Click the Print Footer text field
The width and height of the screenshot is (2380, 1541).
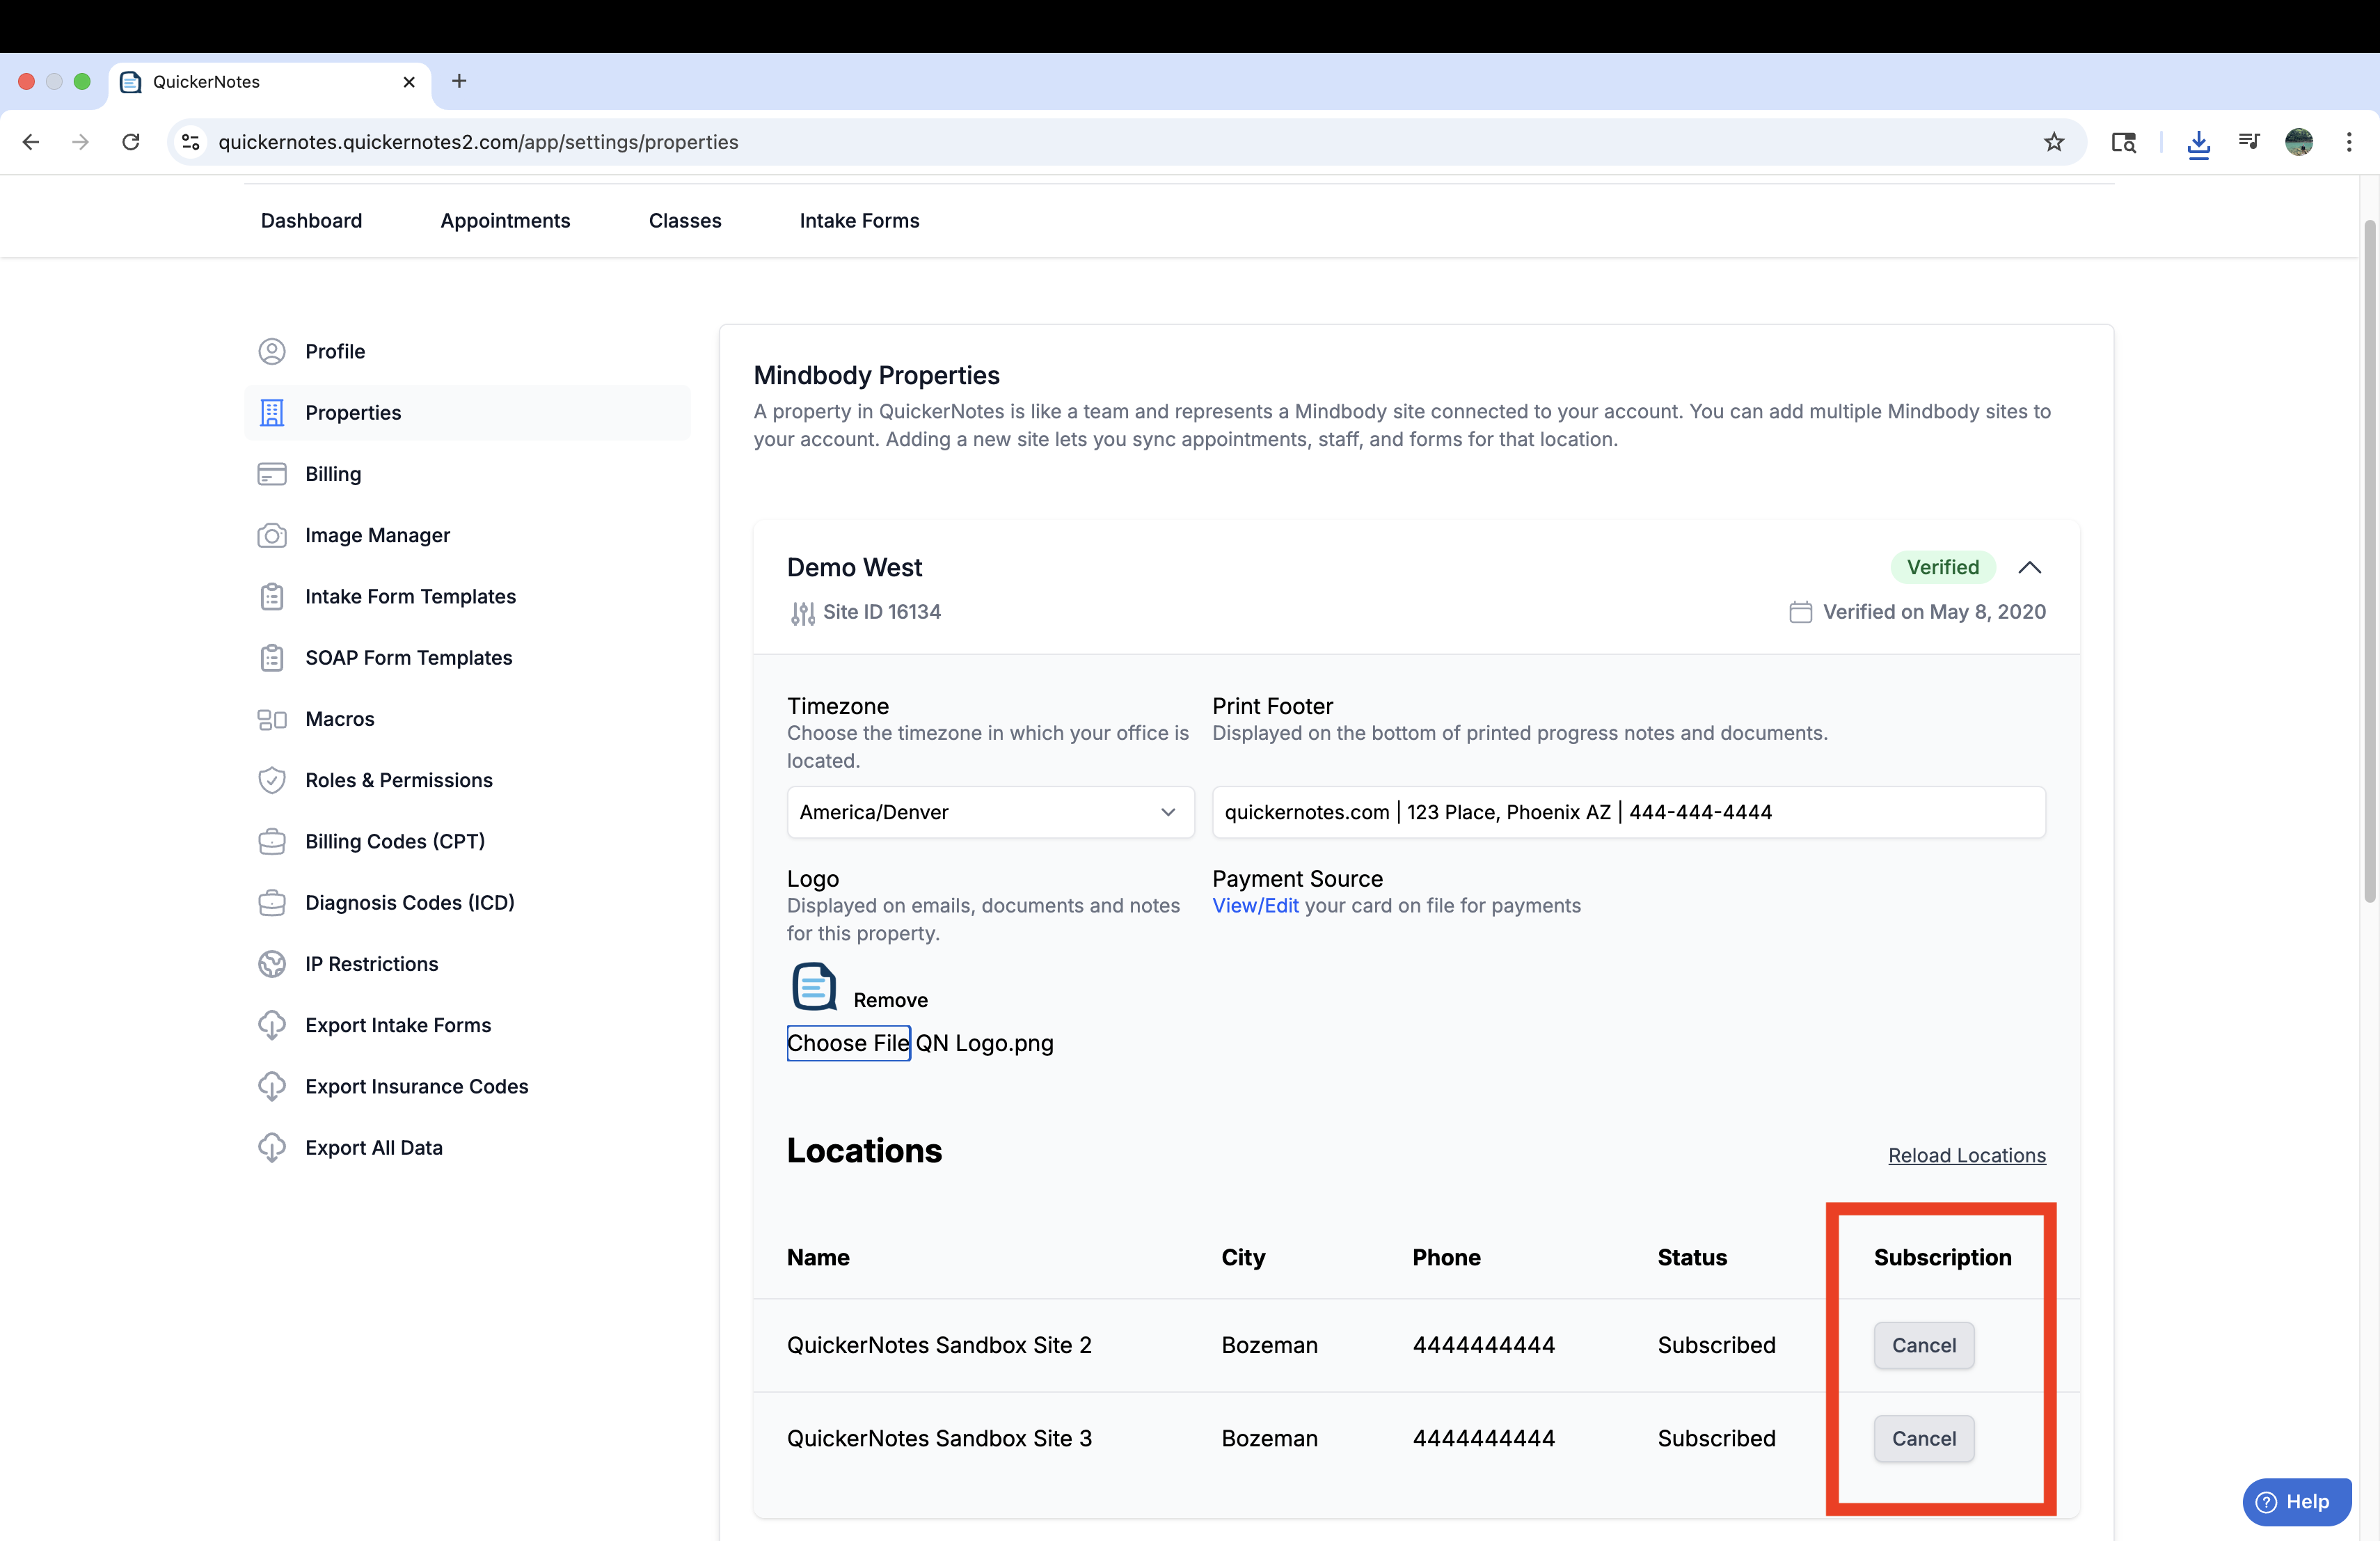pyautogui.click(x=1628, y=812)
